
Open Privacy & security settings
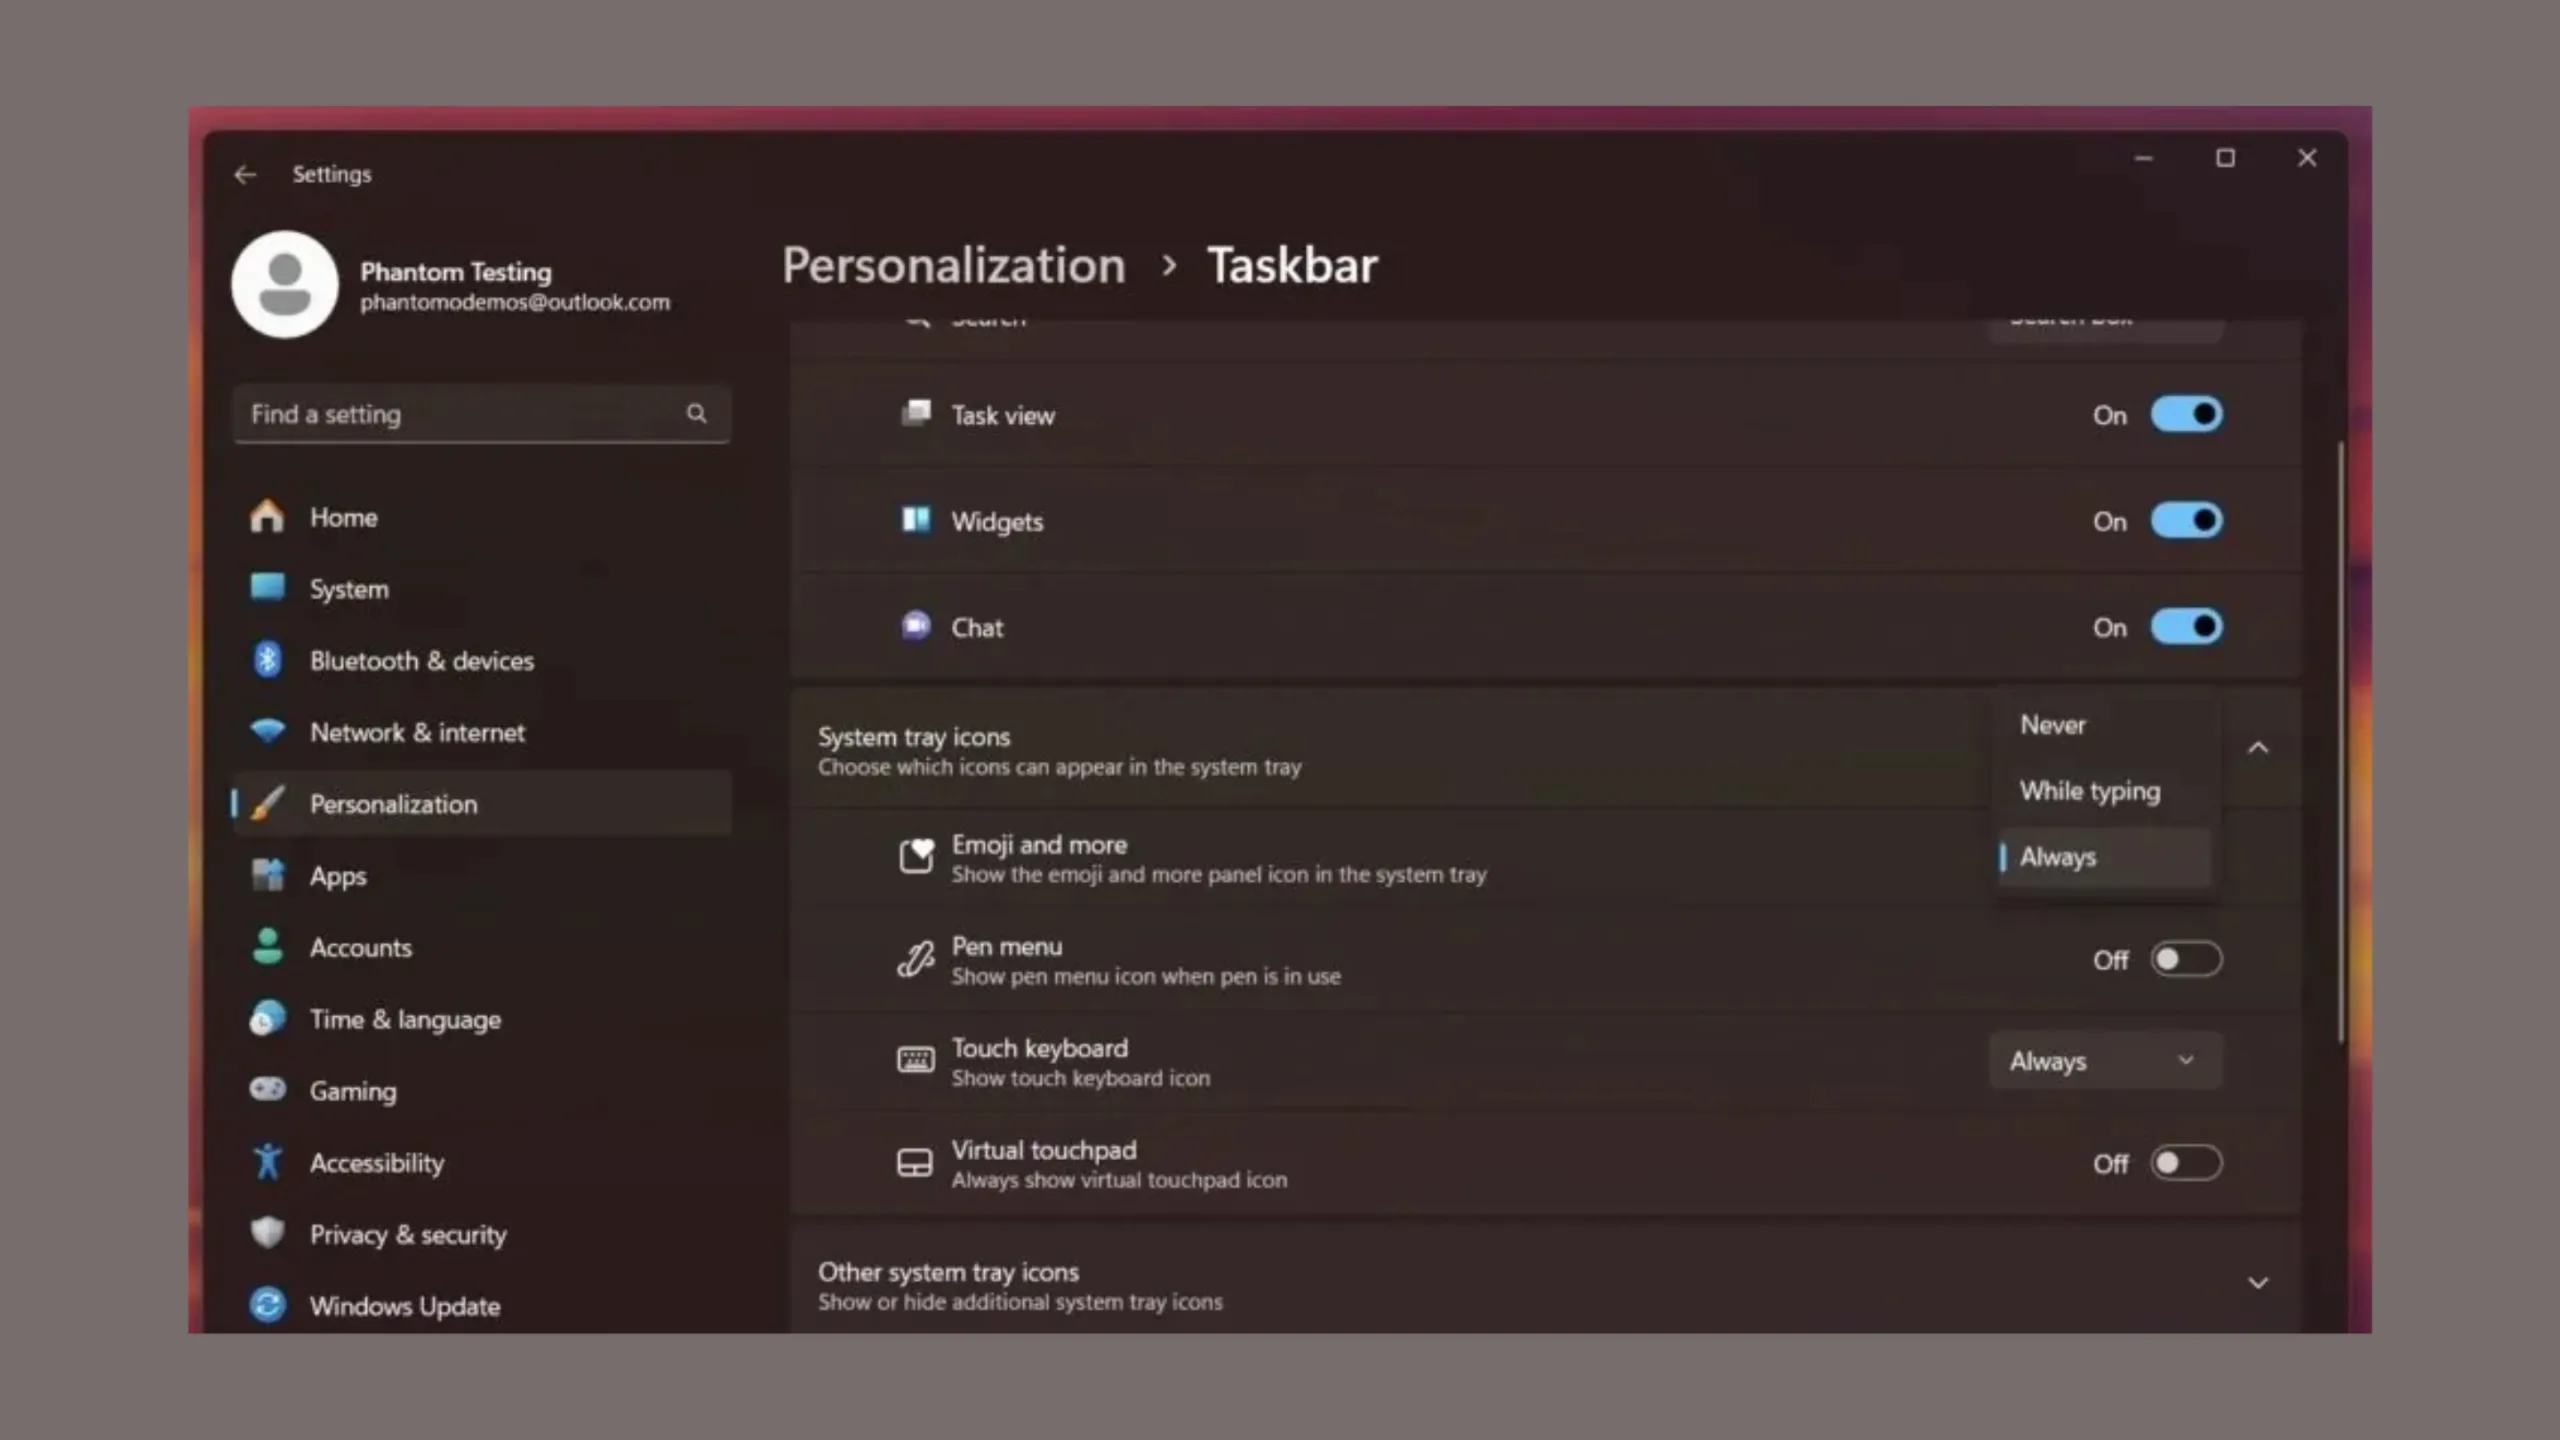click(482, 1234)
